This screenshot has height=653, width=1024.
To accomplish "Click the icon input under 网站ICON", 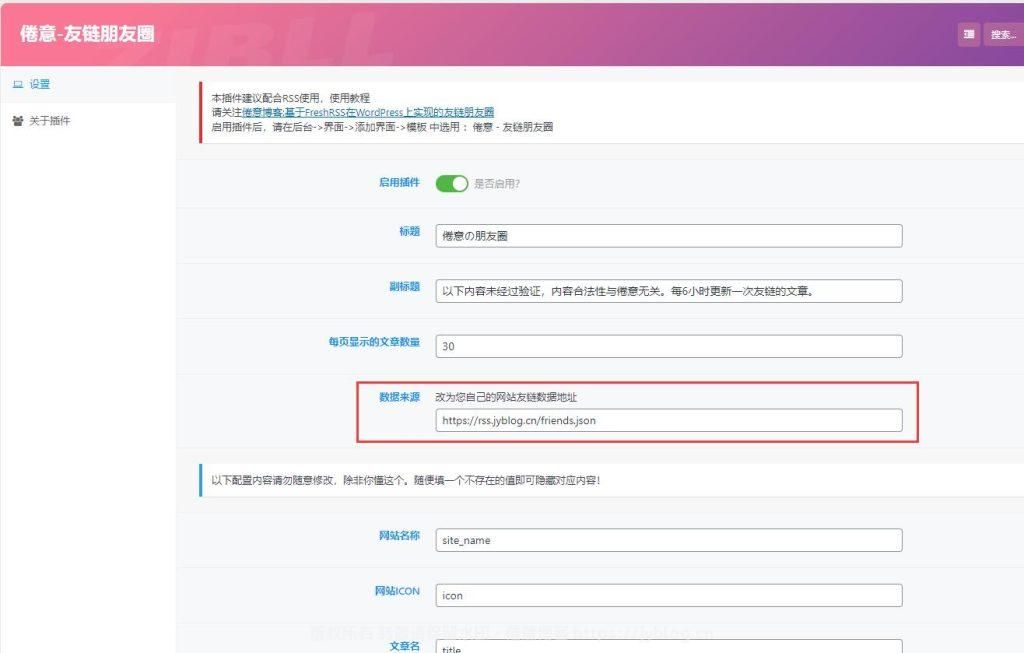I will (x=669, y=594).
